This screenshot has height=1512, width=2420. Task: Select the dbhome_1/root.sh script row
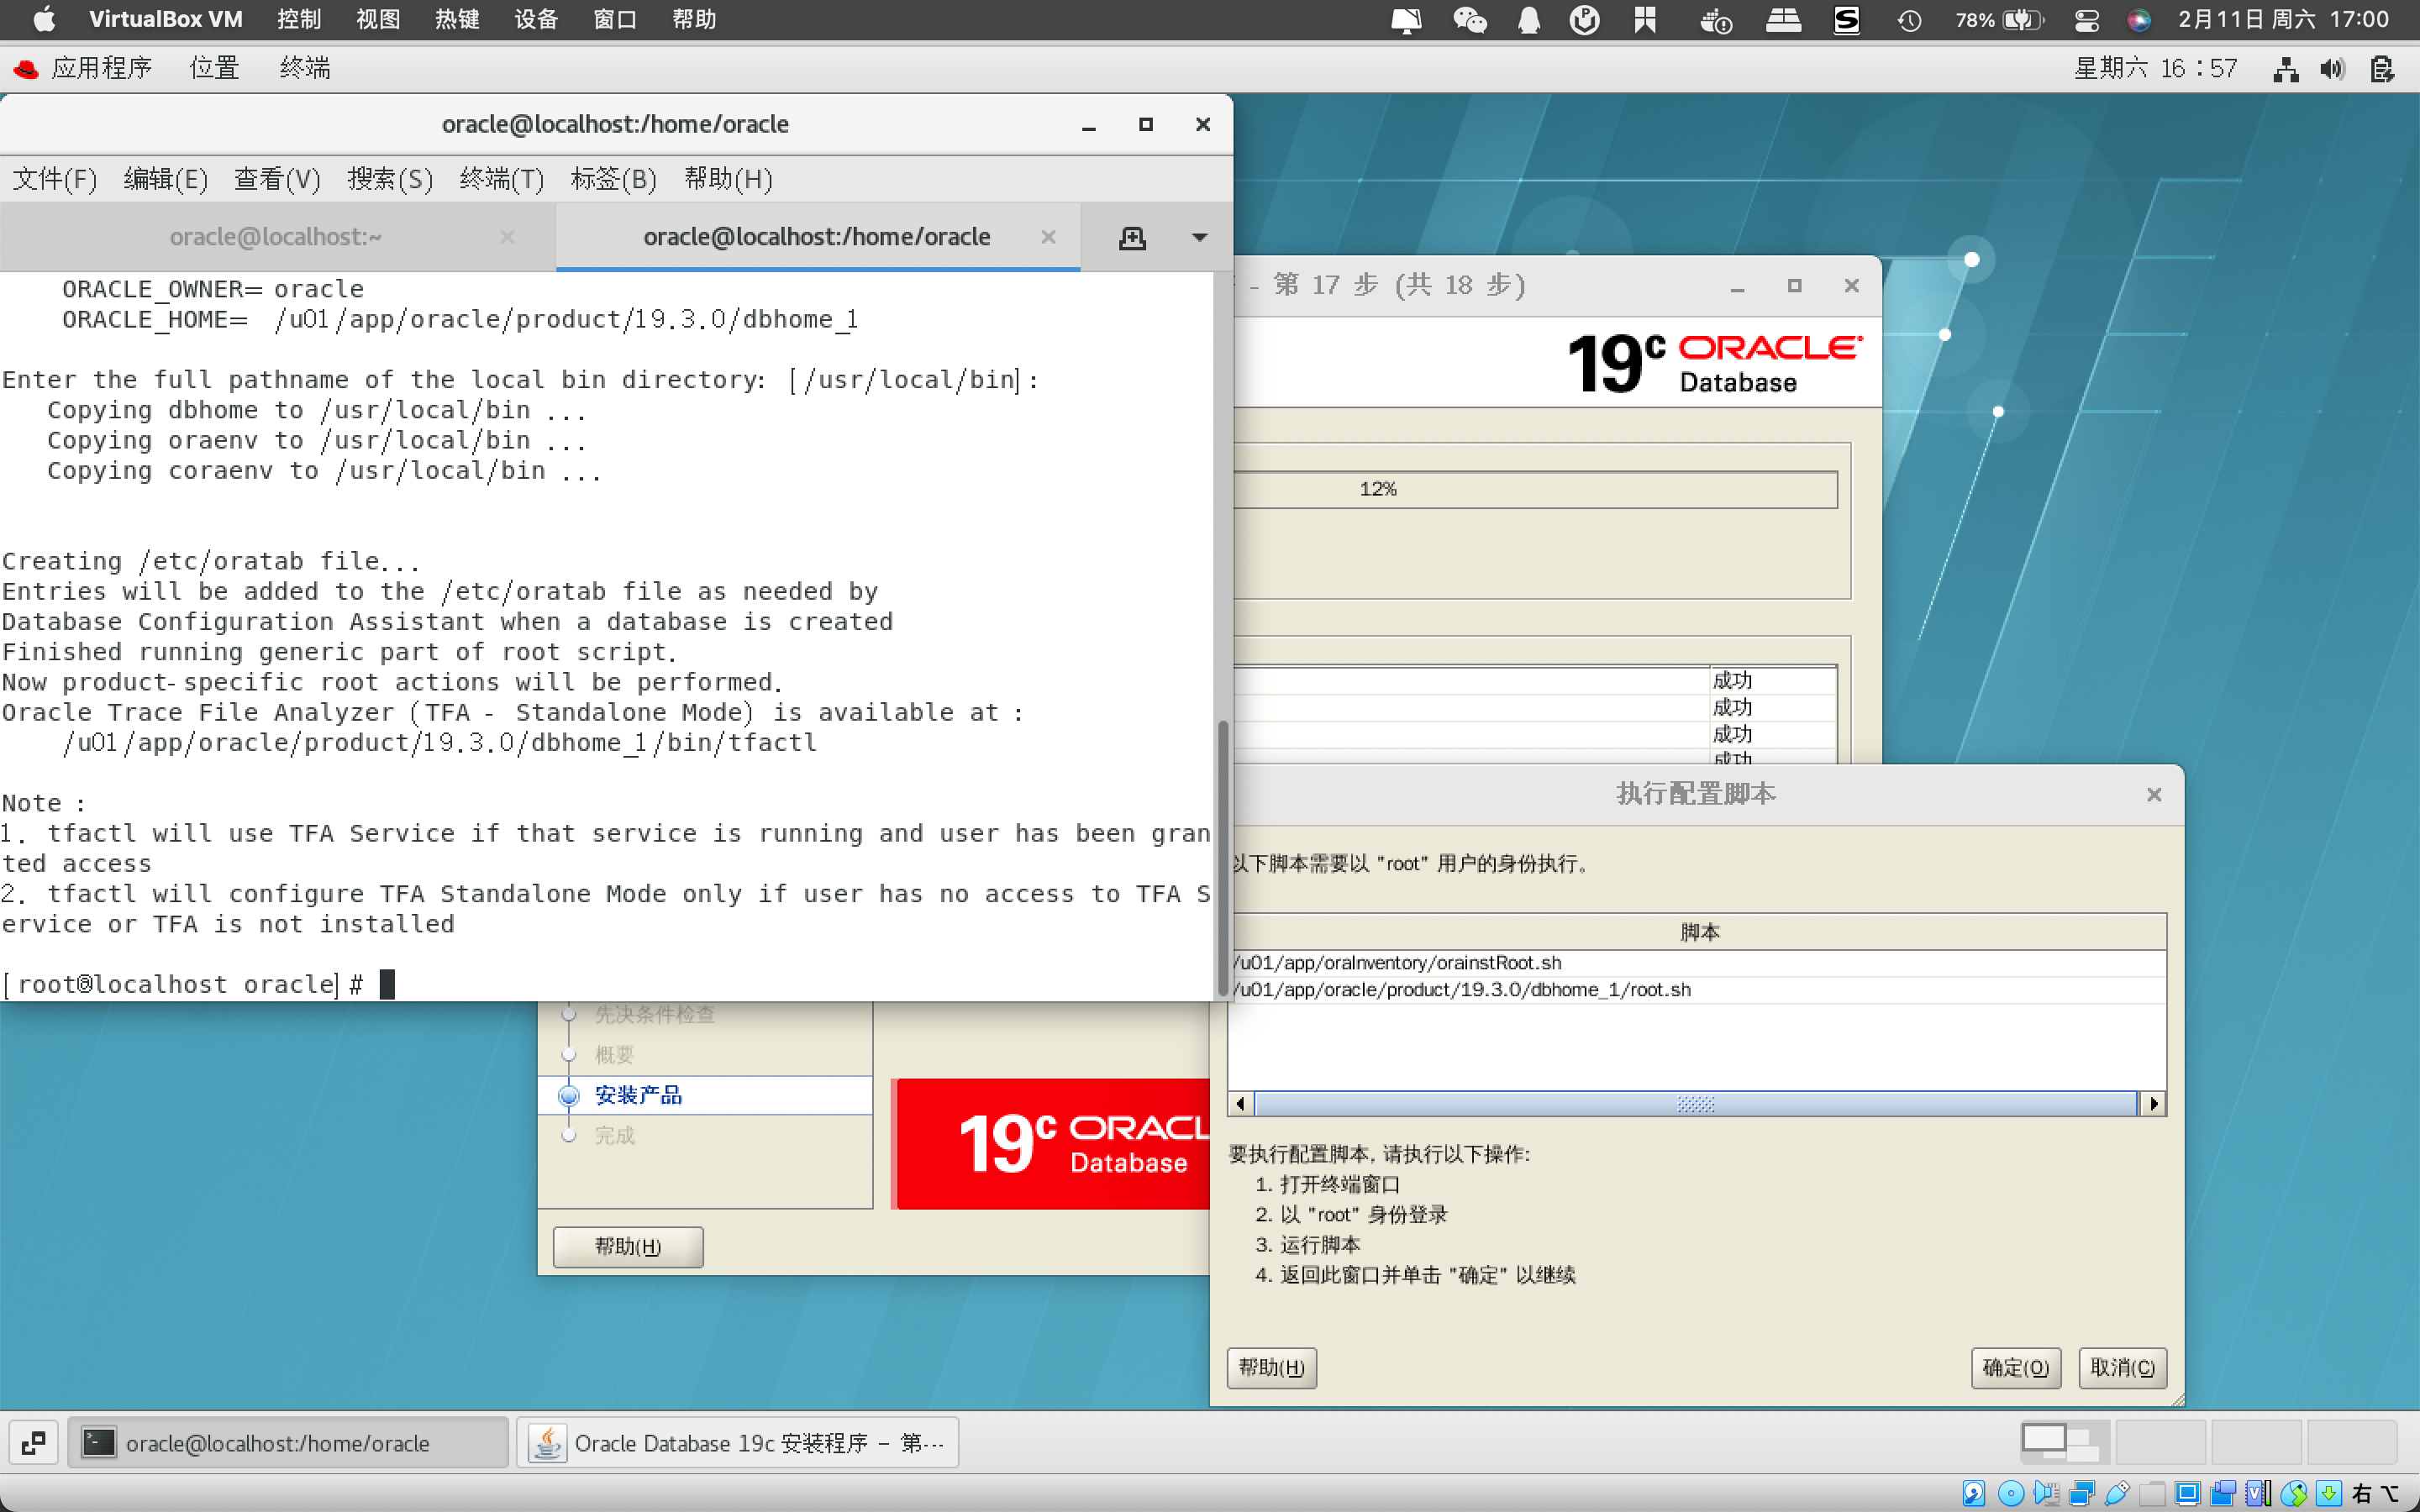(1697, 989)
